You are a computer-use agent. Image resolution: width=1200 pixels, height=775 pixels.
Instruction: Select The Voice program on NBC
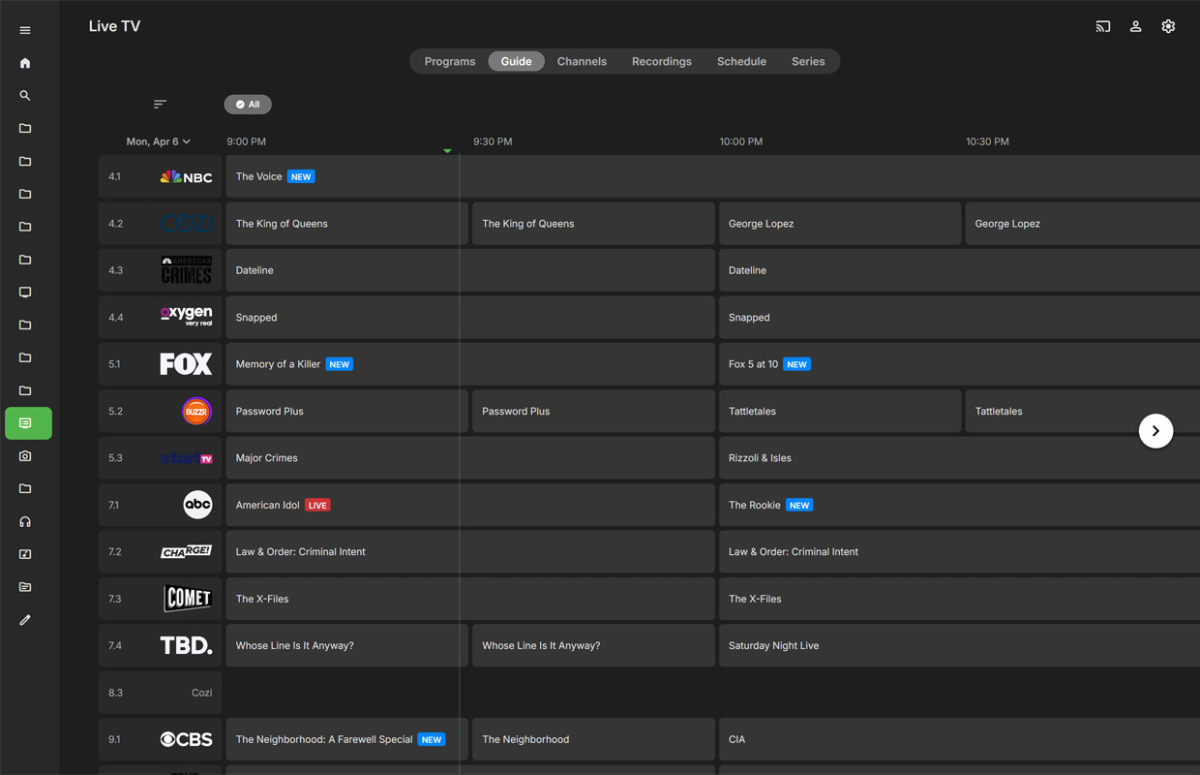click(x=260, y=177)
